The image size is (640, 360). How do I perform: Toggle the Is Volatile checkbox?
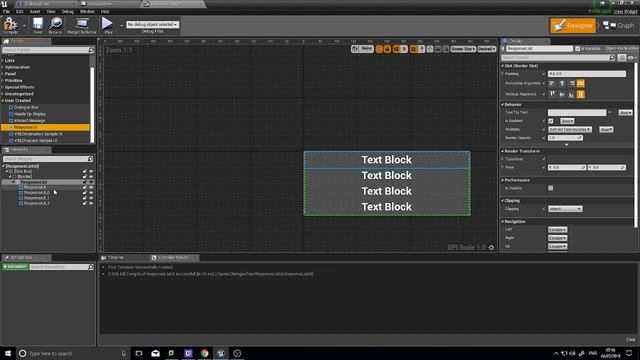click(x=551, y=188)
